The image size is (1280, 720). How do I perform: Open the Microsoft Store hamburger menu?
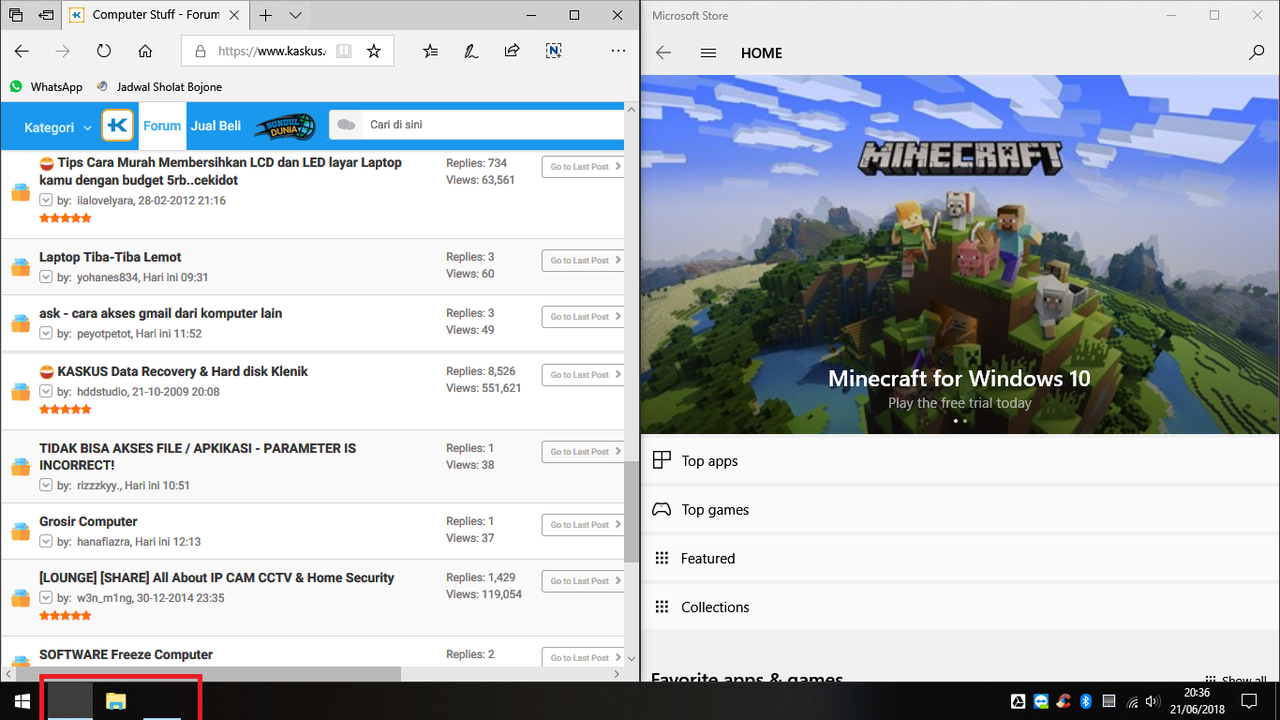[x=709, y=53]
